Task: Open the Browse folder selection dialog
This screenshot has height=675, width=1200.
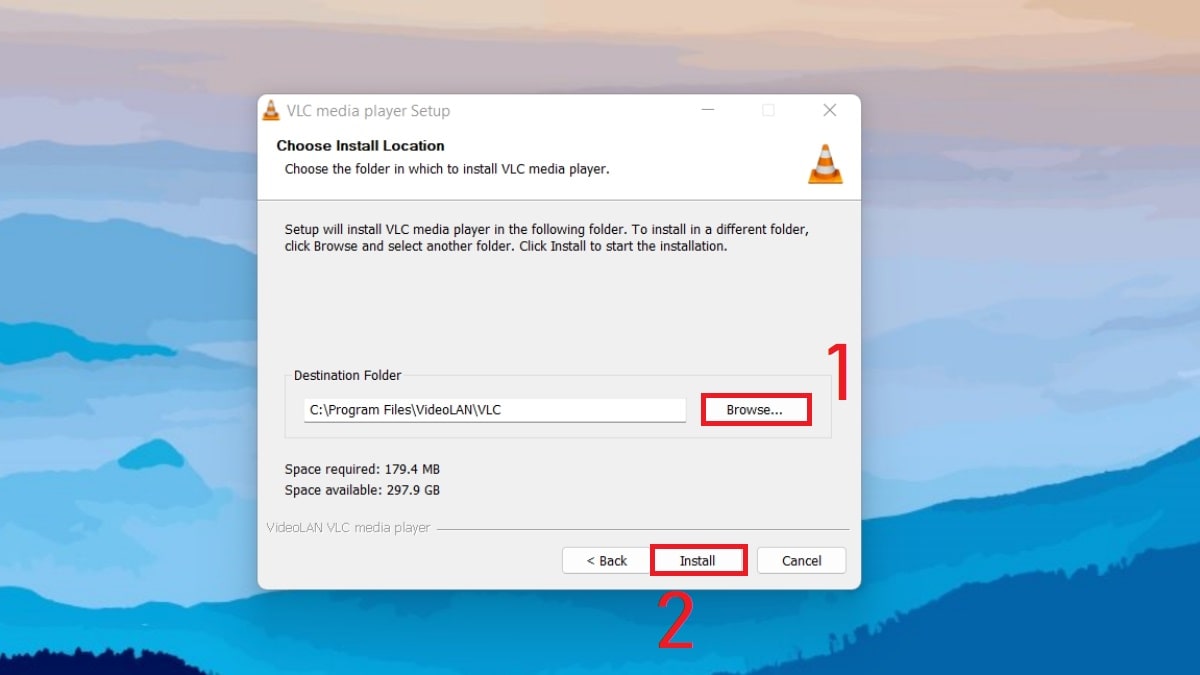Action: click(755, 409)
